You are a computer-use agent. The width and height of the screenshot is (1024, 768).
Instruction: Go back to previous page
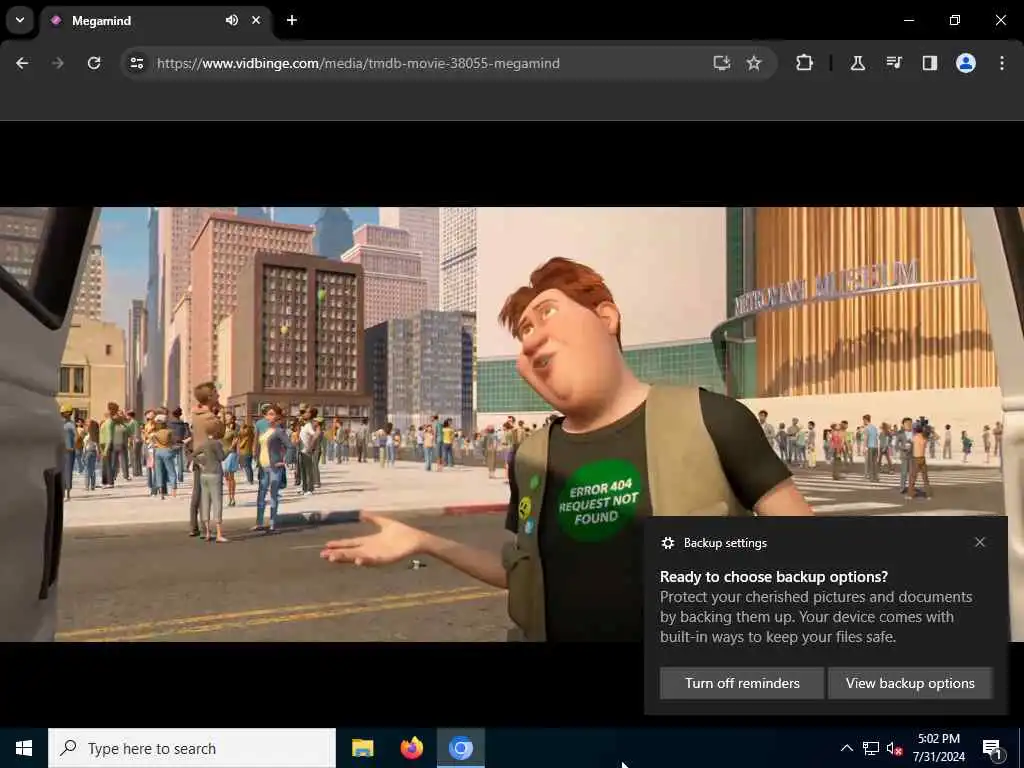click(22, 63)
